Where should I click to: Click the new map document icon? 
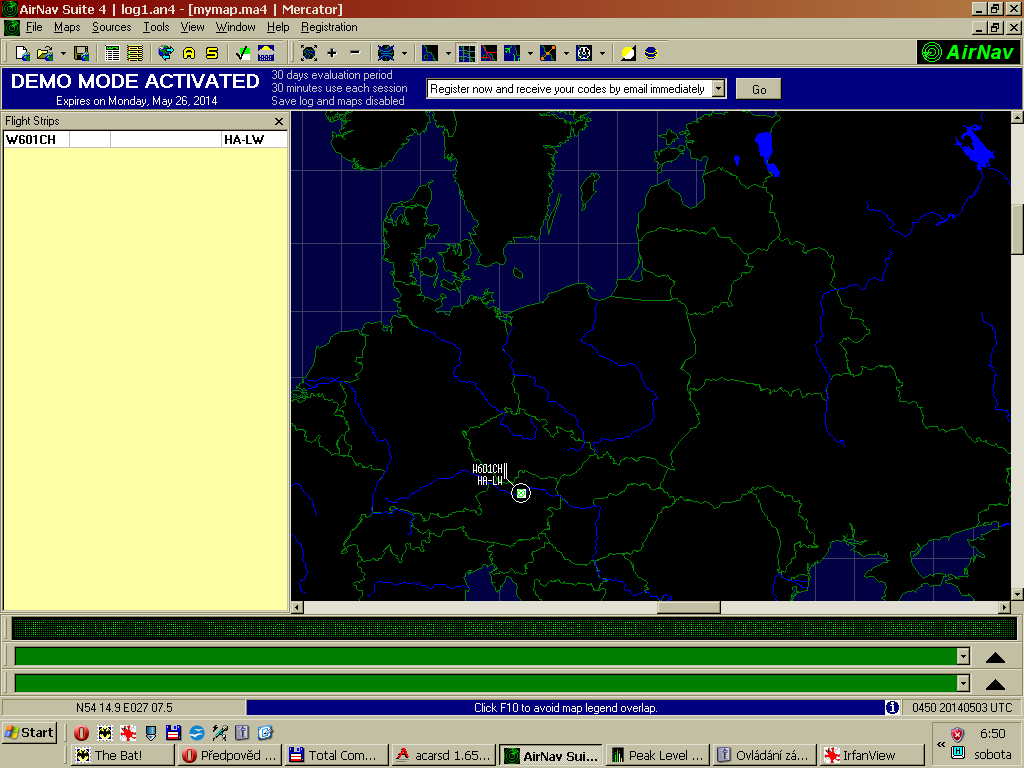[x=22, y=53]
